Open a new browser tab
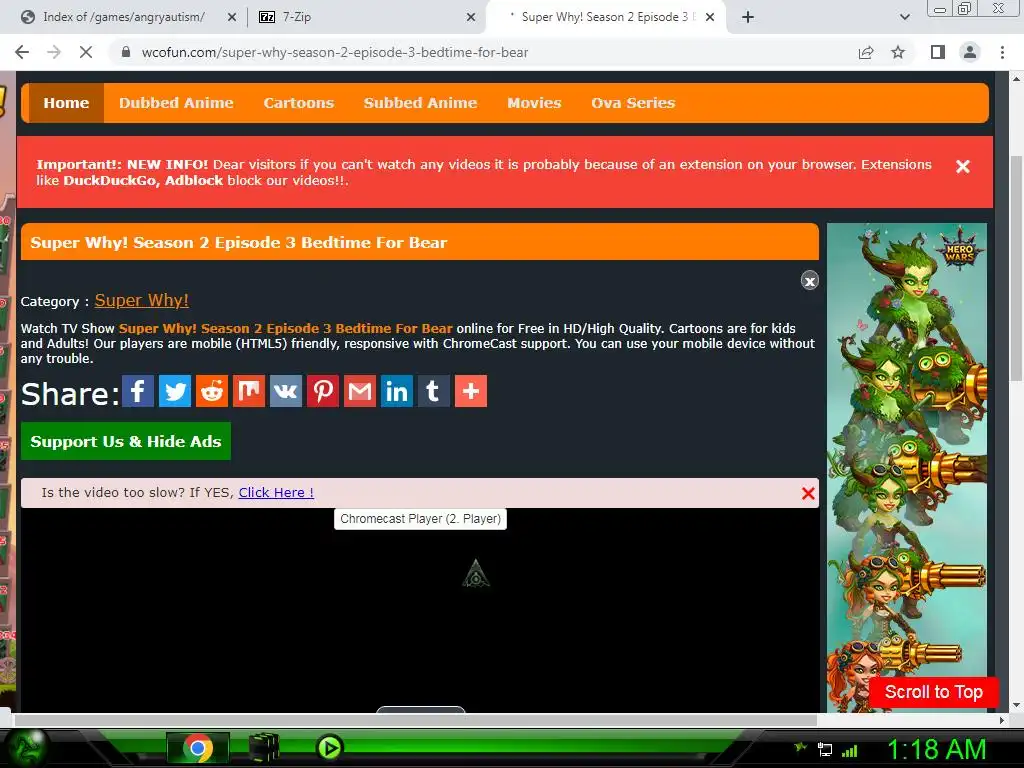This screenshot has width=1024, height=768. coord(748,17)
